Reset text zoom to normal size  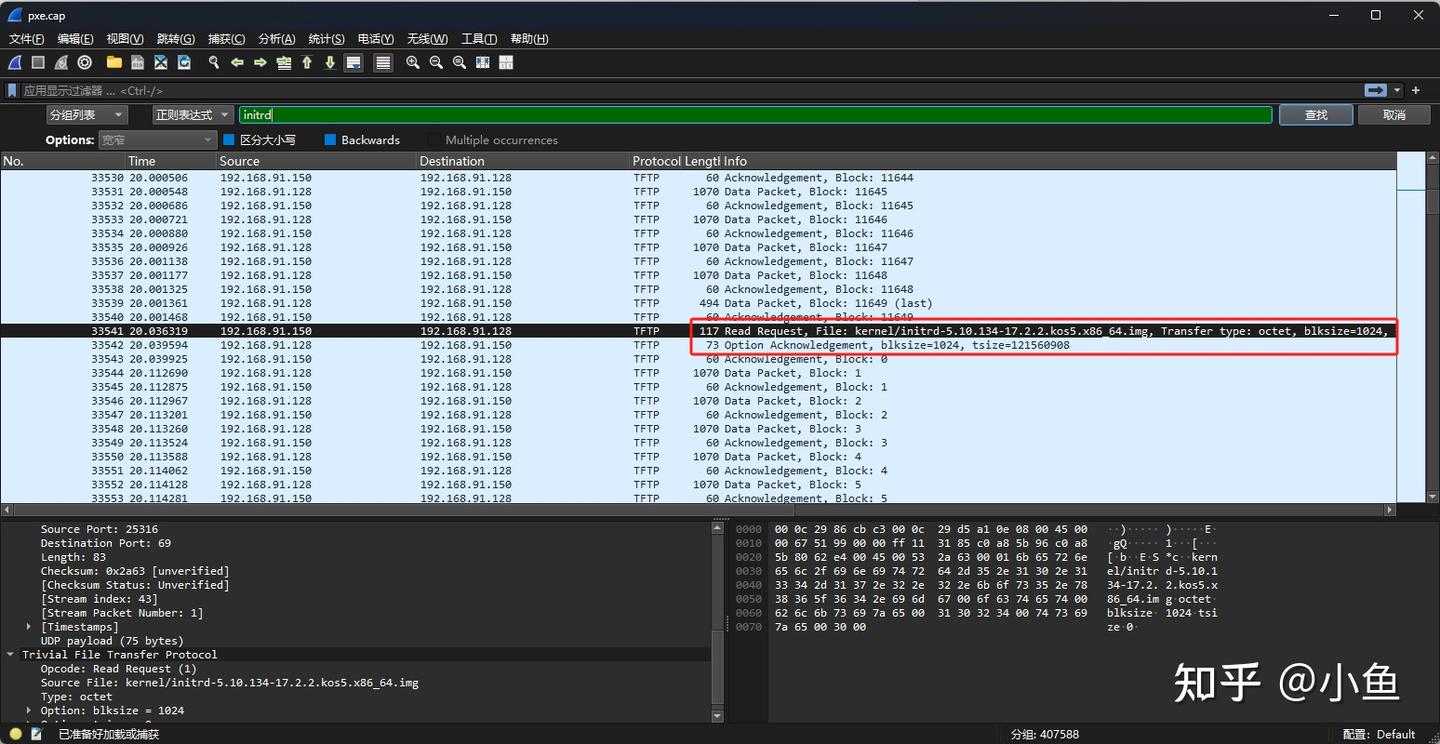pyautogui.click(x=459, y=63)
